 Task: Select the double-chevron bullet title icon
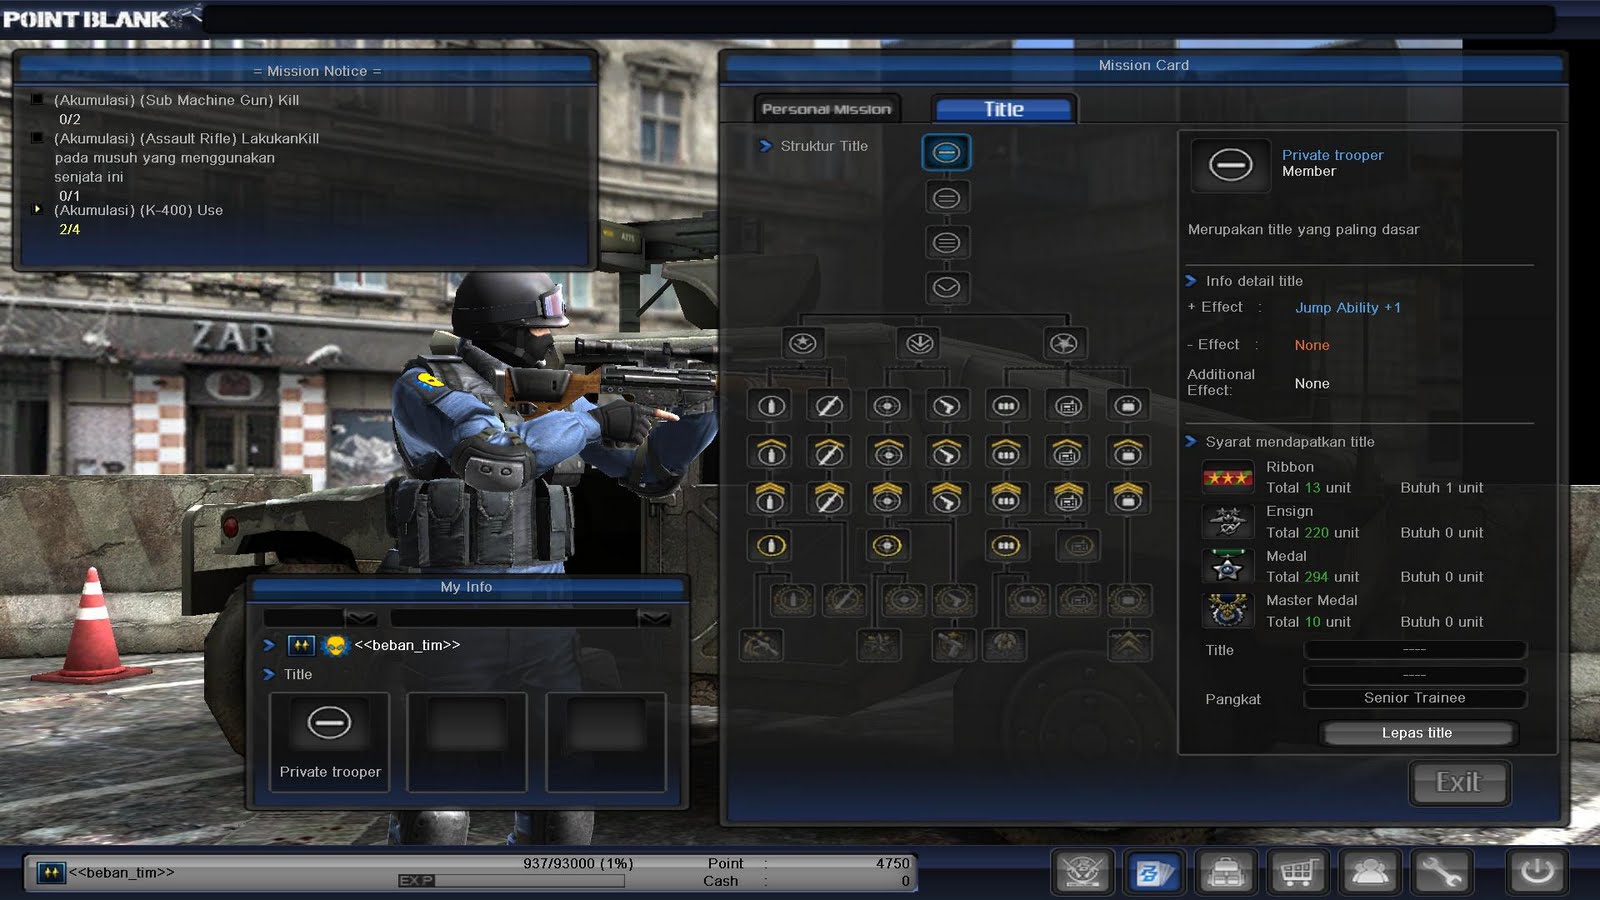(770, 498)
